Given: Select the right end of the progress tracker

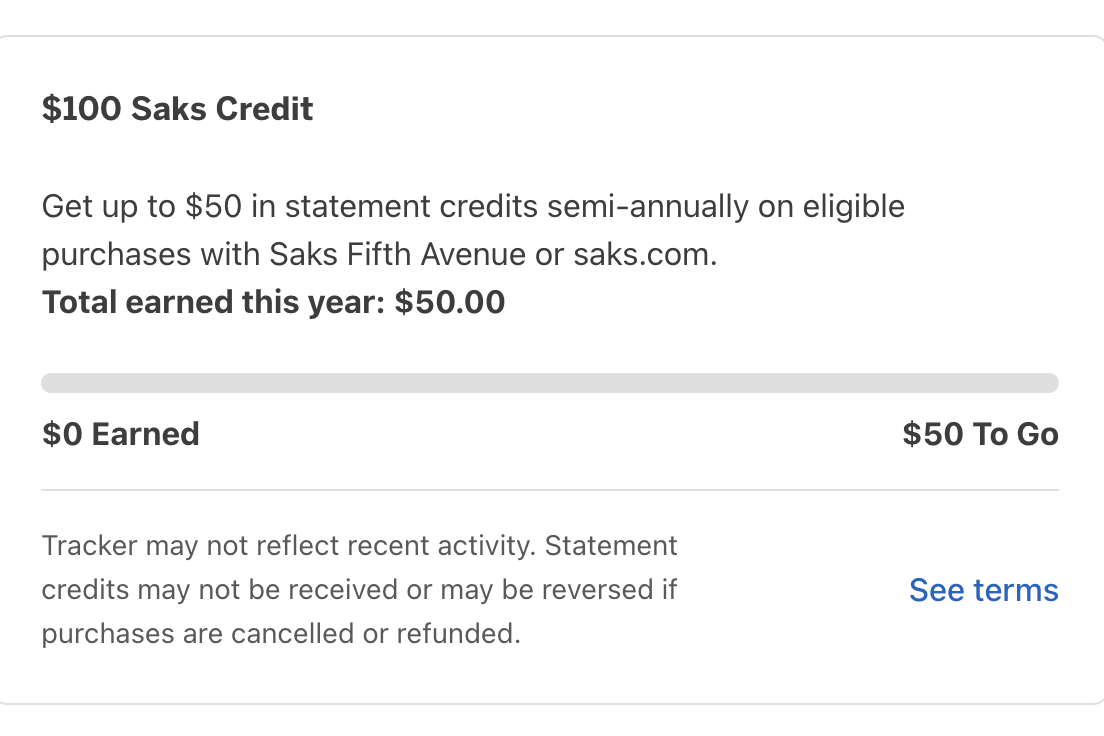Looking at the screenshot, I should click(x=1050, y=381).
